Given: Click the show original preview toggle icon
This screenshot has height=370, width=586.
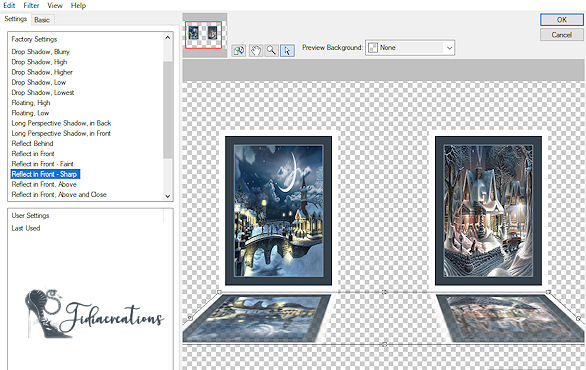Looking at the screenshot, I should [x=238, y=50].
